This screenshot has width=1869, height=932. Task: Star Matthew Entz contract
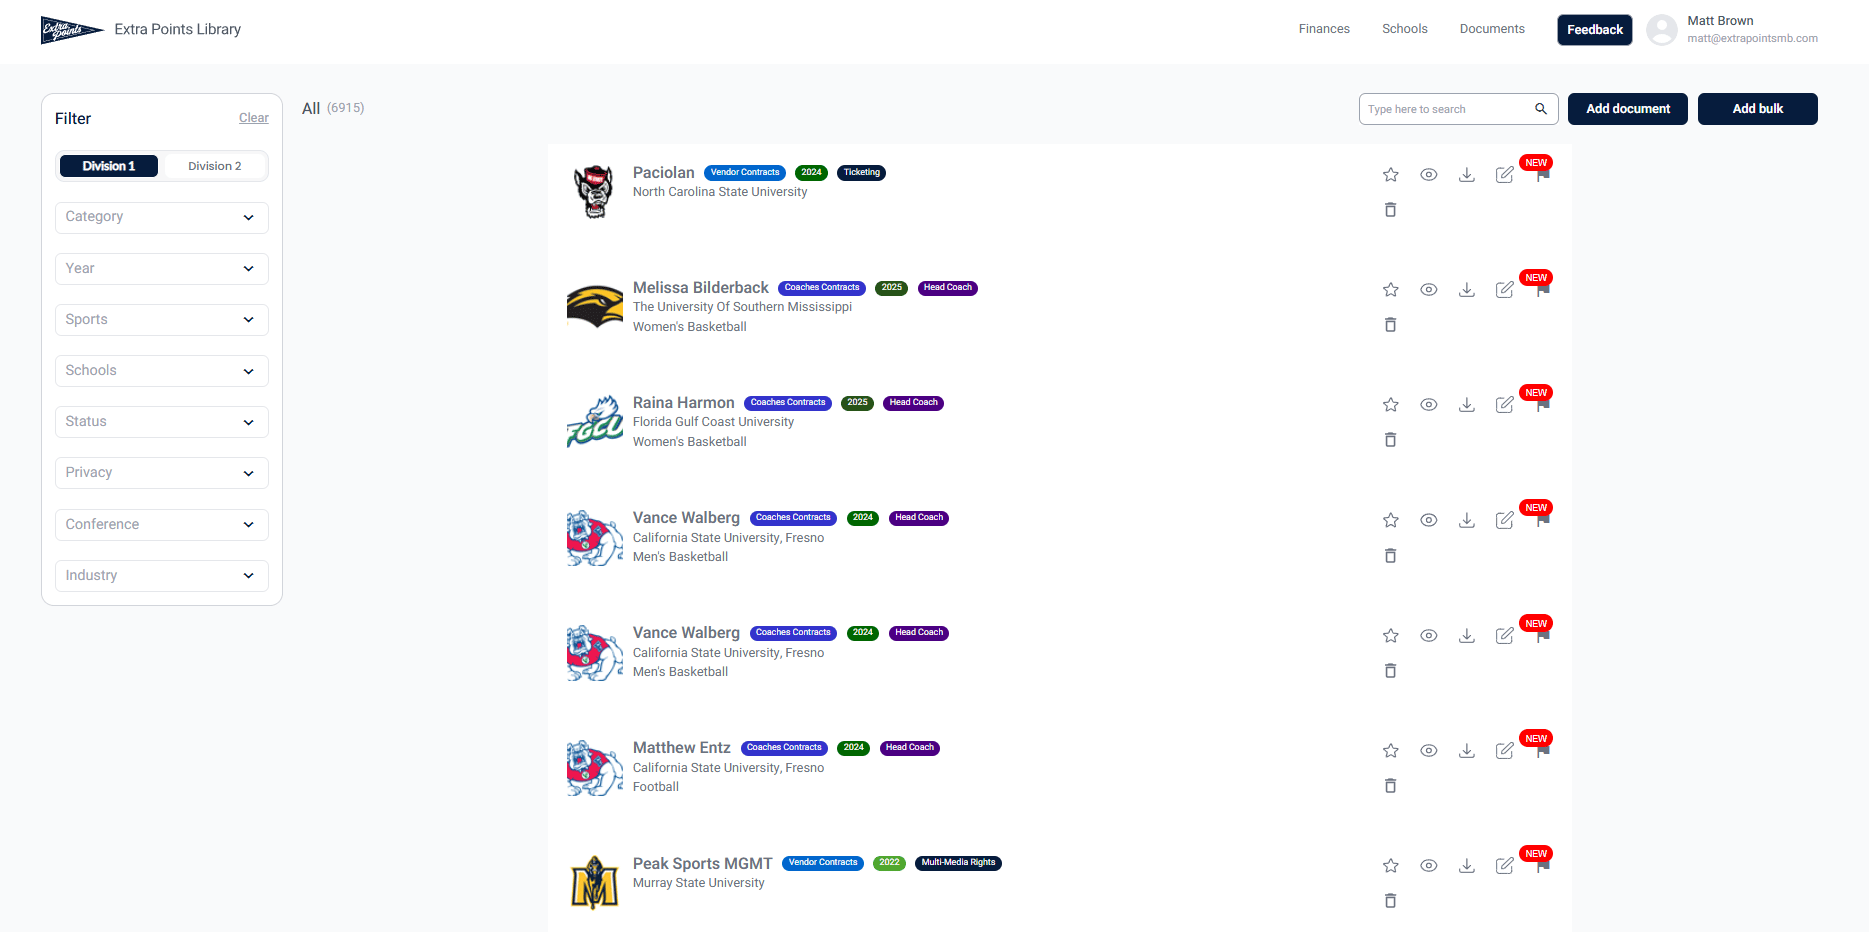[1390, 751]
